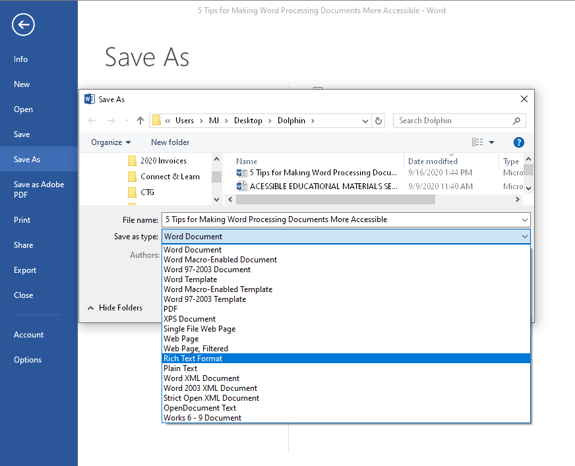Click Hide Folders toggle
575x466 pixels.
tap(115, 308)
